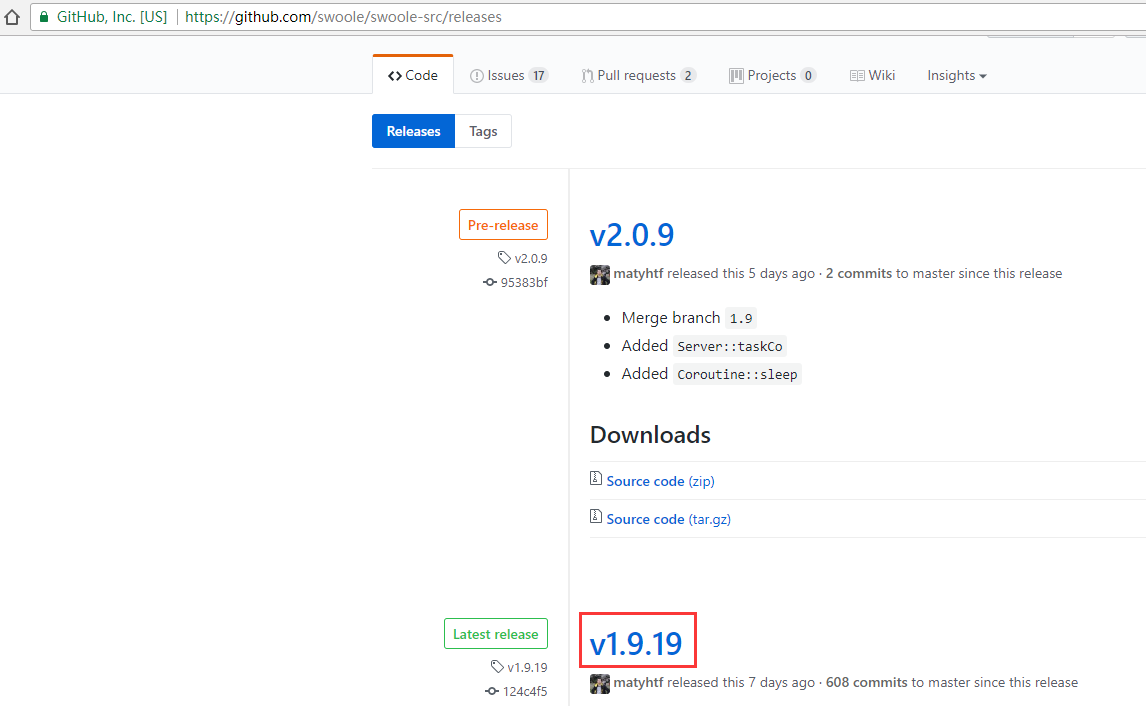Select the Releases button
This screenshot has height=706, width=1146.
[x=414, y=131]
